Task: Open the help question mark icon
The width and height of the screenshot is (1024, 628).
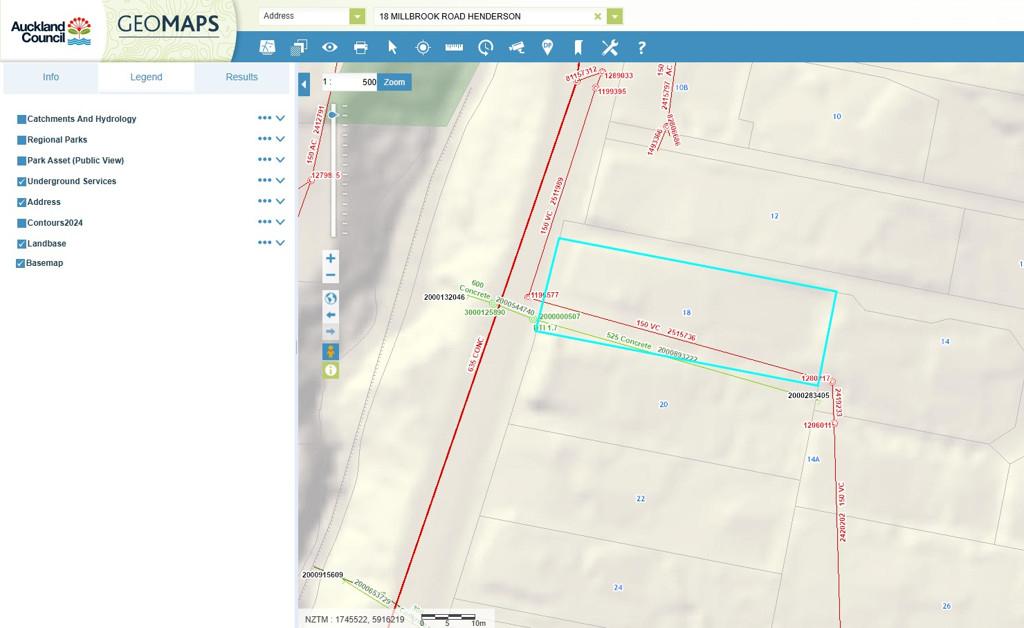Action: pyautogui.click(x=641, y=47)
